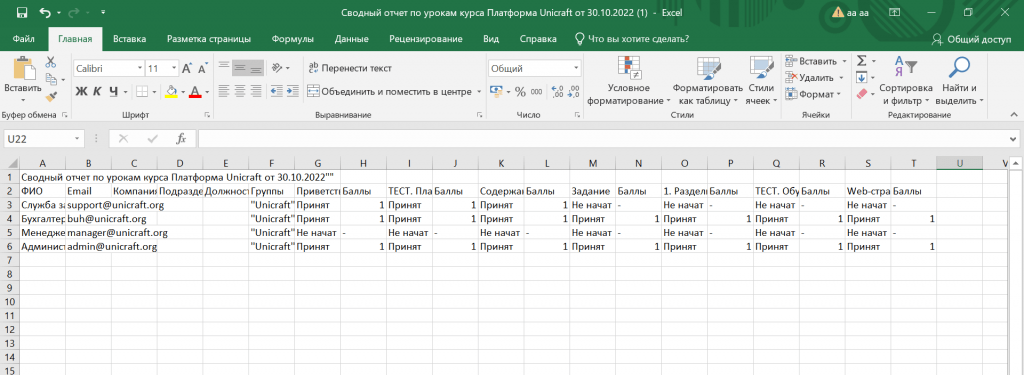Save the workbook with the floppy icon
The image size is (1024, 375).
click(21, 12)
